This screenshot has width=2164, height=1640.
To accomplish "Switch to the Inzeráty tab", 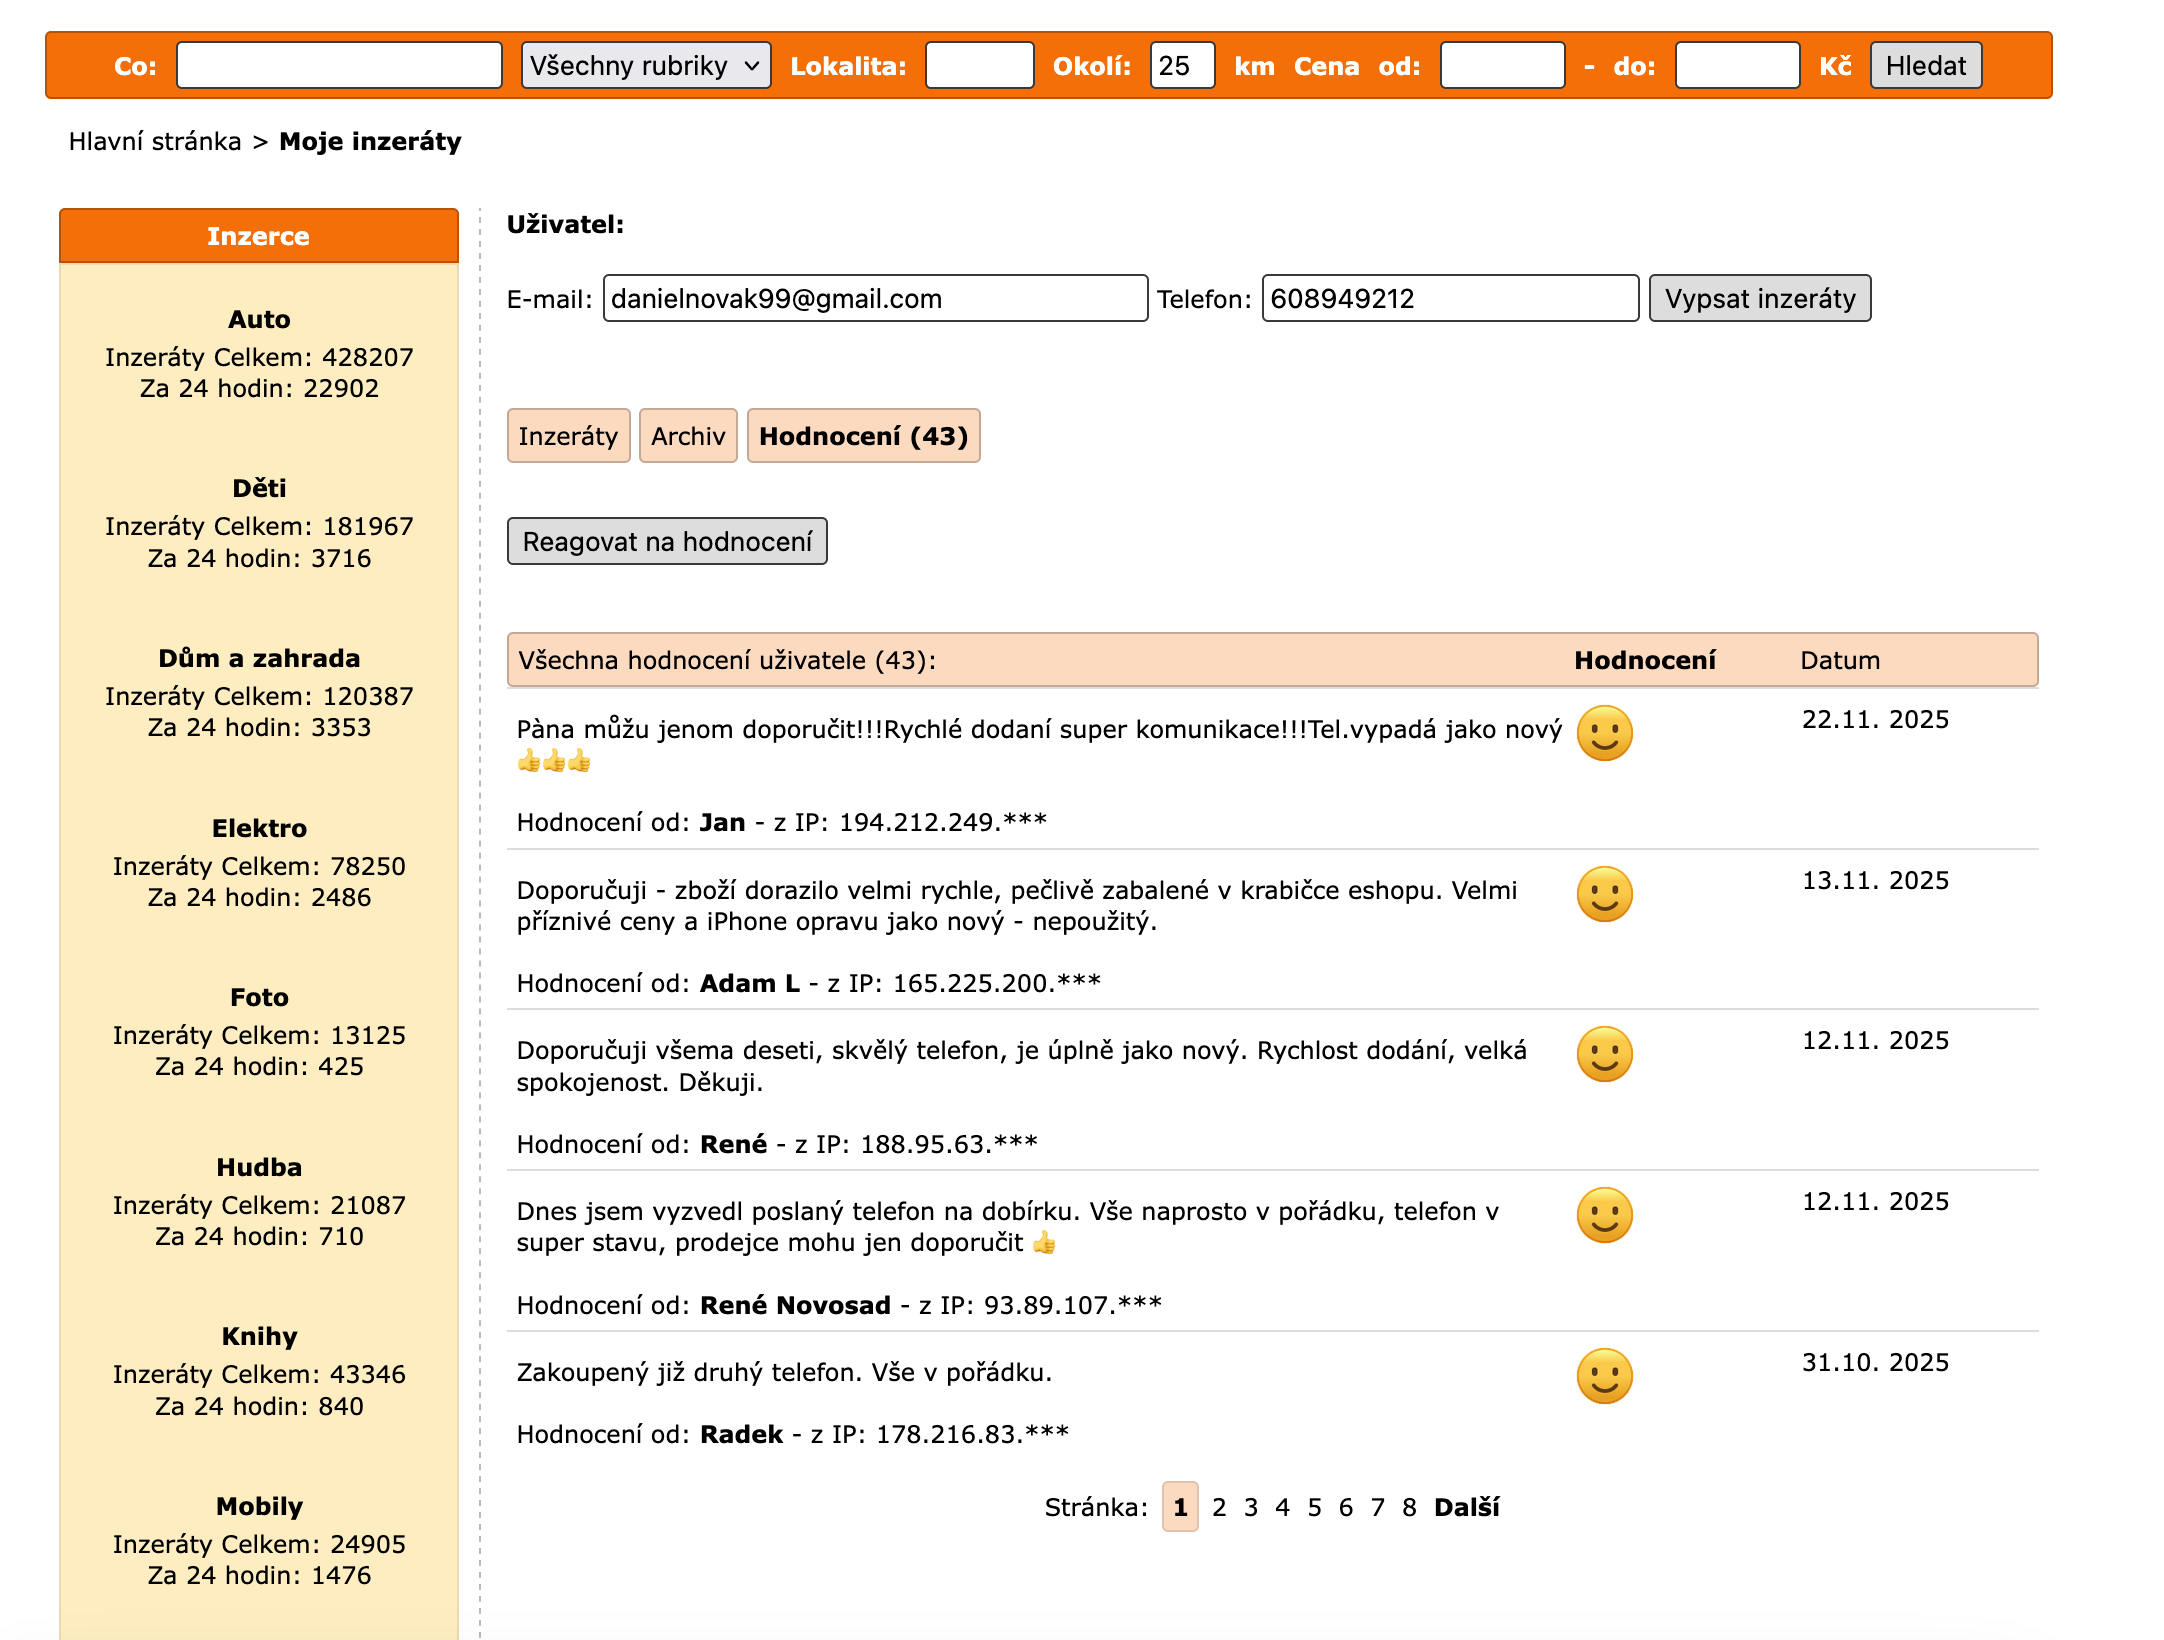I will [568, 436].
